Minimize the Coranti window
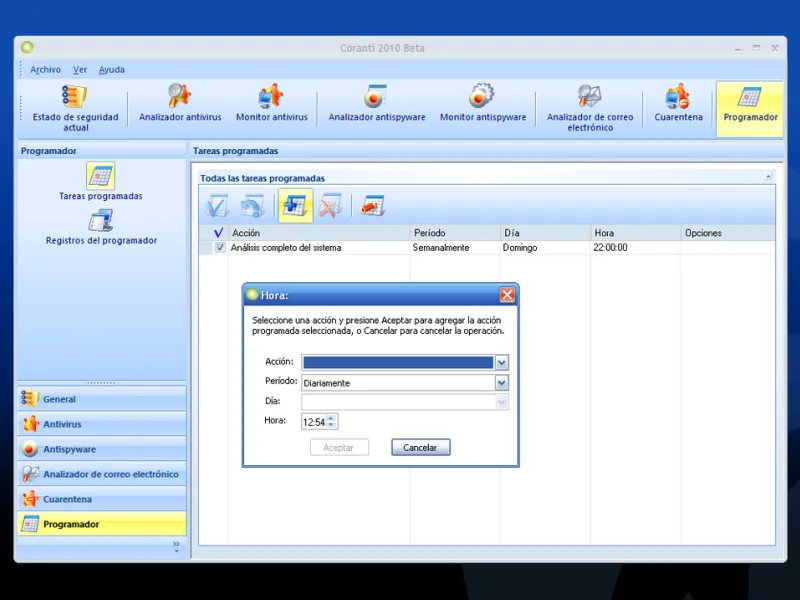The height and width of the screenshot is (600, 800). click(738, 49)
